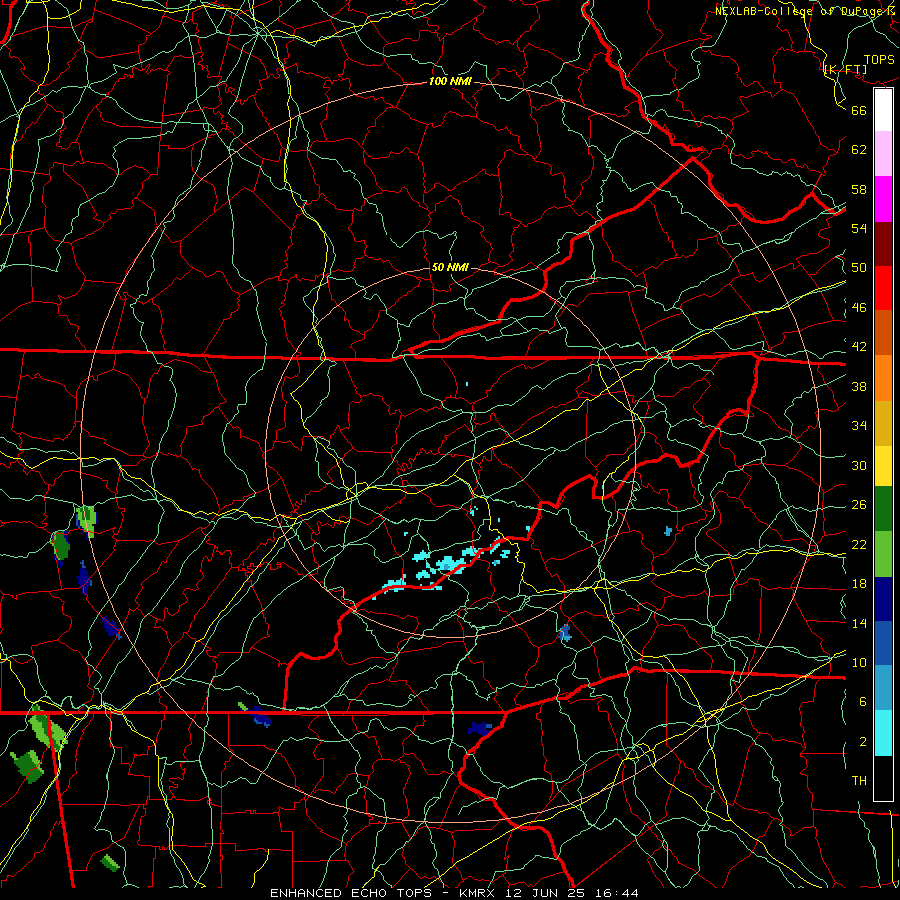Click the large light green echo at bottom-left state corner

coord(48,729)
